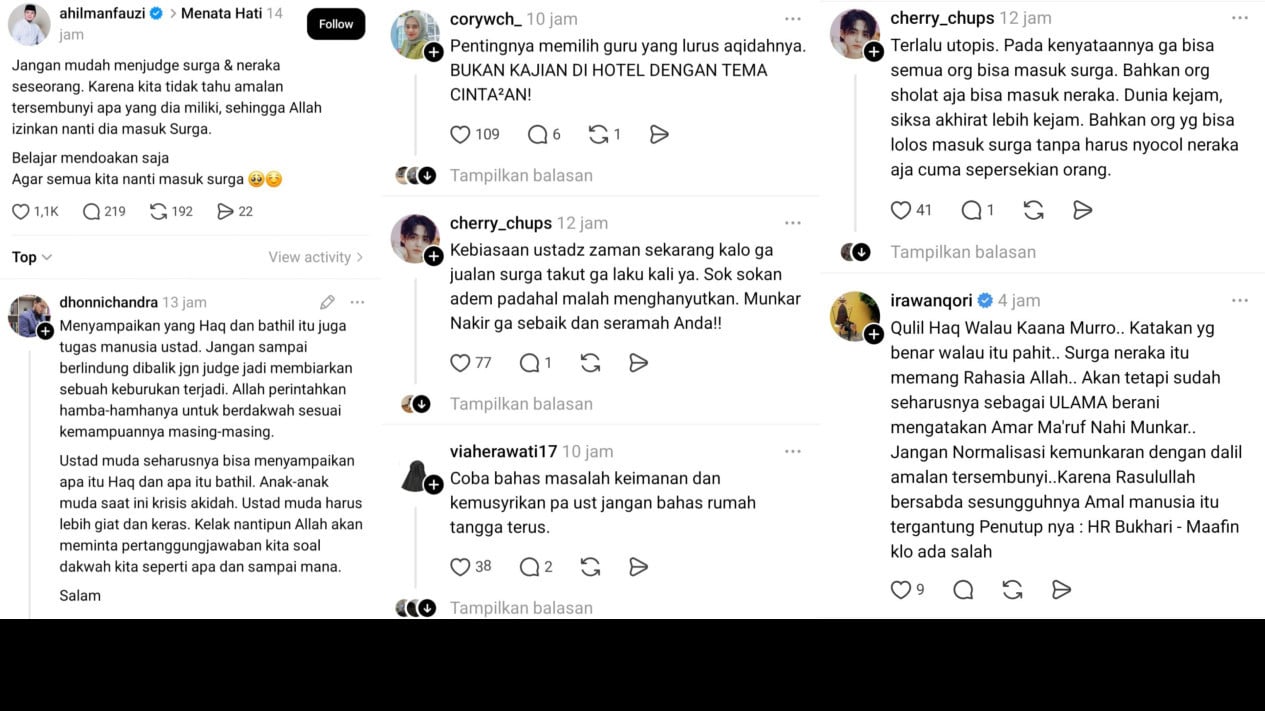The width and height of the screenshot is (1265, 711).
Task: Open three-dot menu on corywch_ comment
Action: (x=793, y=19)
